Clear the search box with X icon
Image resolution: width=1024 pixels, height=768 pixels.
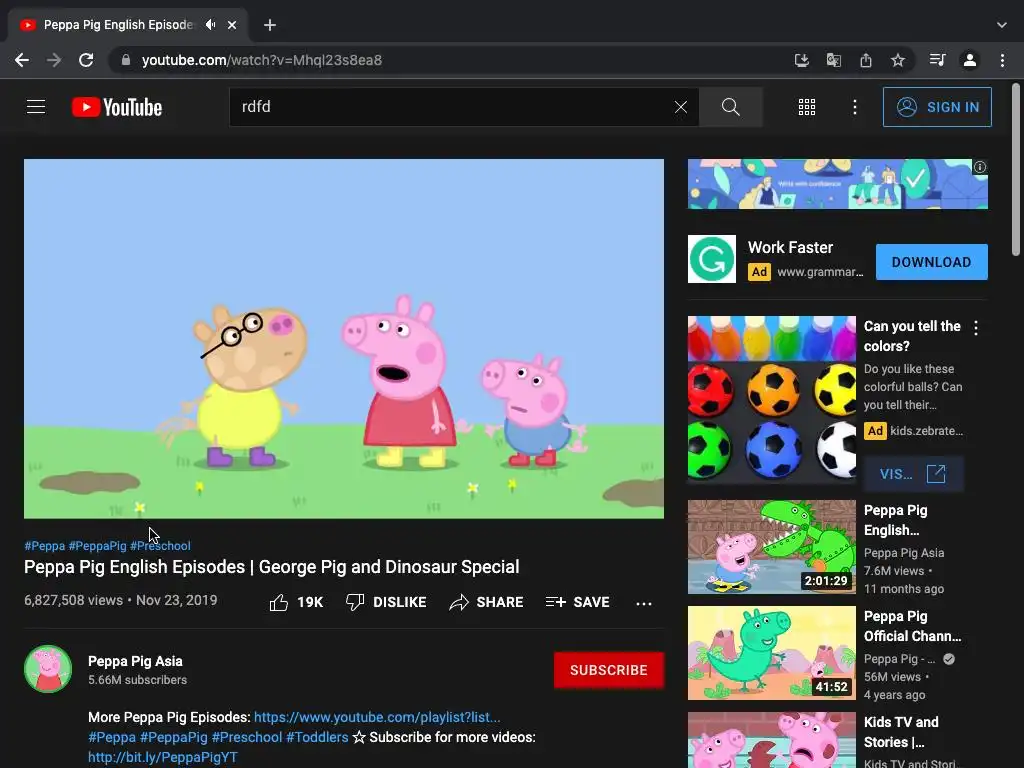680,107
